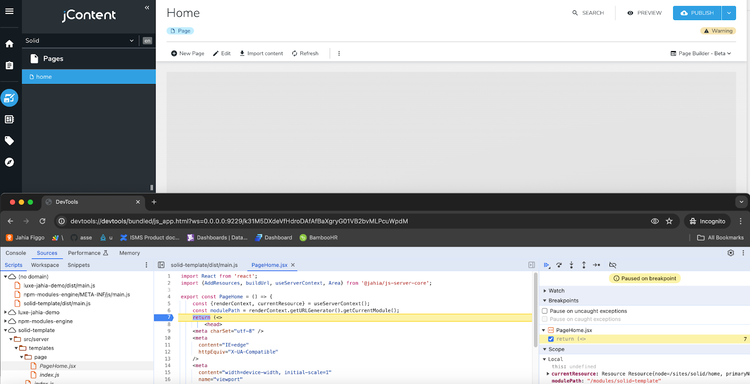Select the Snippets sub-tab in Sources
Viewport: 750px width, 384px height.
click(78, 265)
